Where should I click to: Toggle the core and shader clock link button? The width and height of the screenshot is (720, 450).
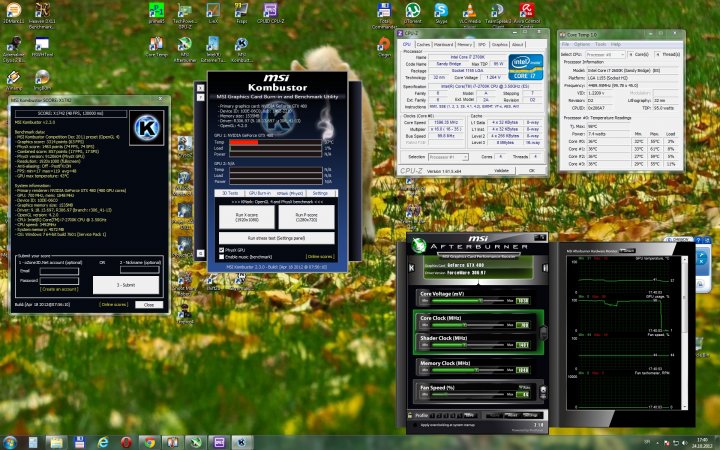tap(543, 333)
